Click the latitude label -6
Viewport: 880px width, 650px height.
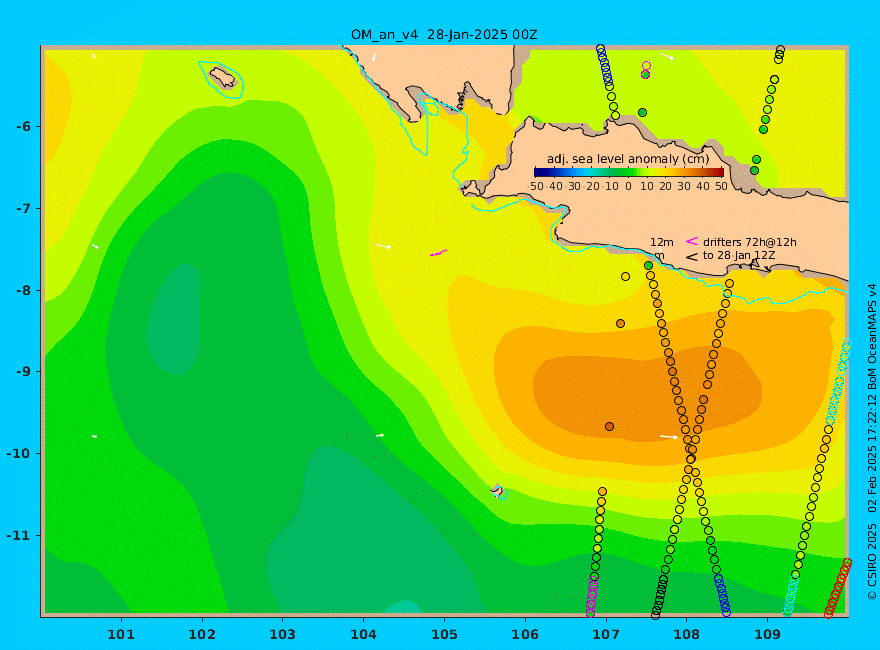click(x=24, y=127)
